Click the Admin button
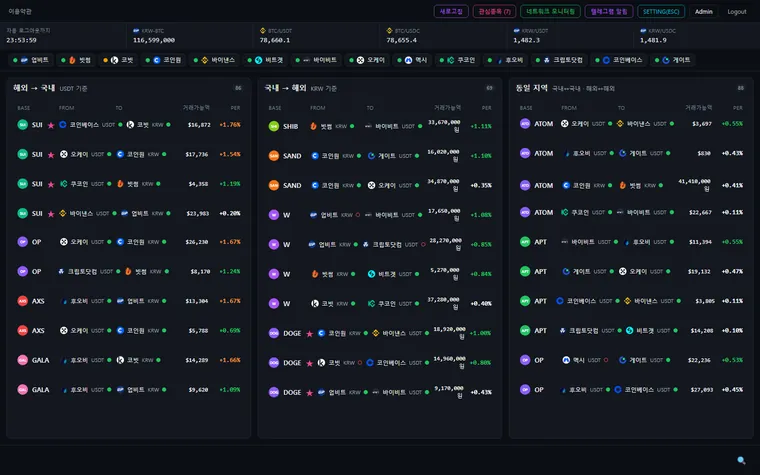 703,11
